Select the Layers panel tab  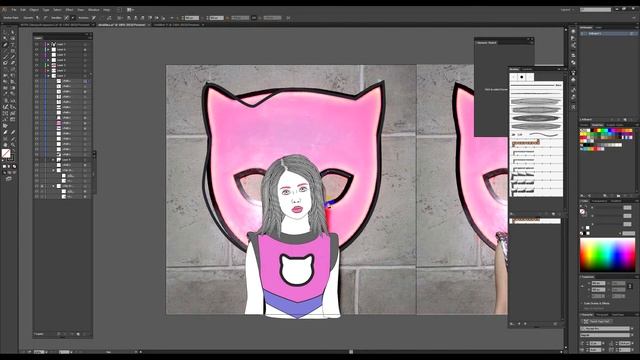[38, 38]
